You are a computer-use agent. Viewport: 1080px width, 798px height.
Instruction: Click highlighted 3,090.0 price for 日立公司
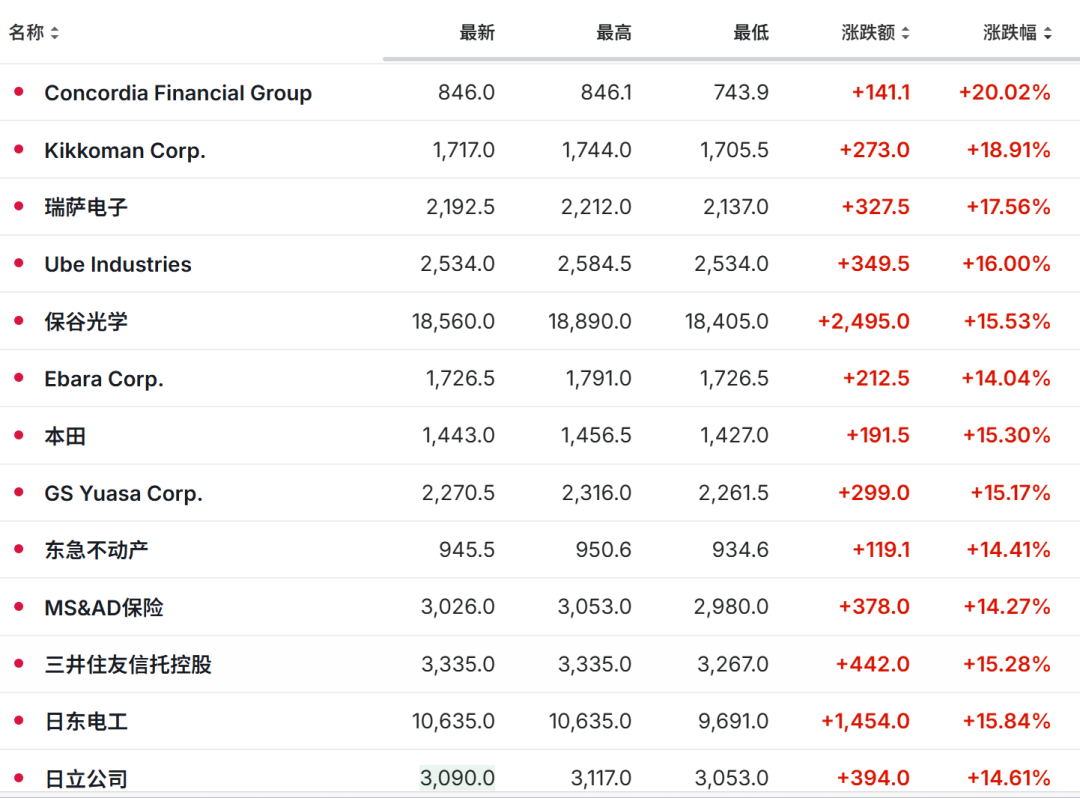tap(457, 777)
